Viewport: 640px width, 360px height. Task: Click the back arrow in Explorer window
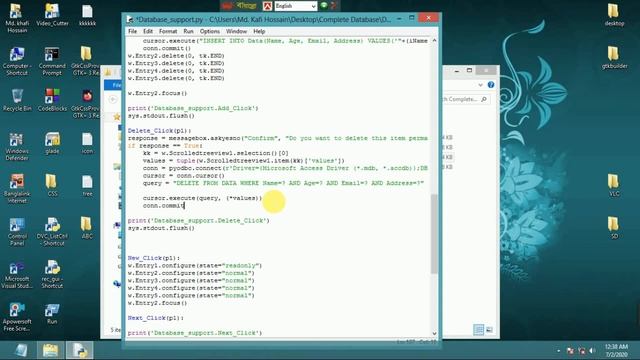(x=113, y=99)
